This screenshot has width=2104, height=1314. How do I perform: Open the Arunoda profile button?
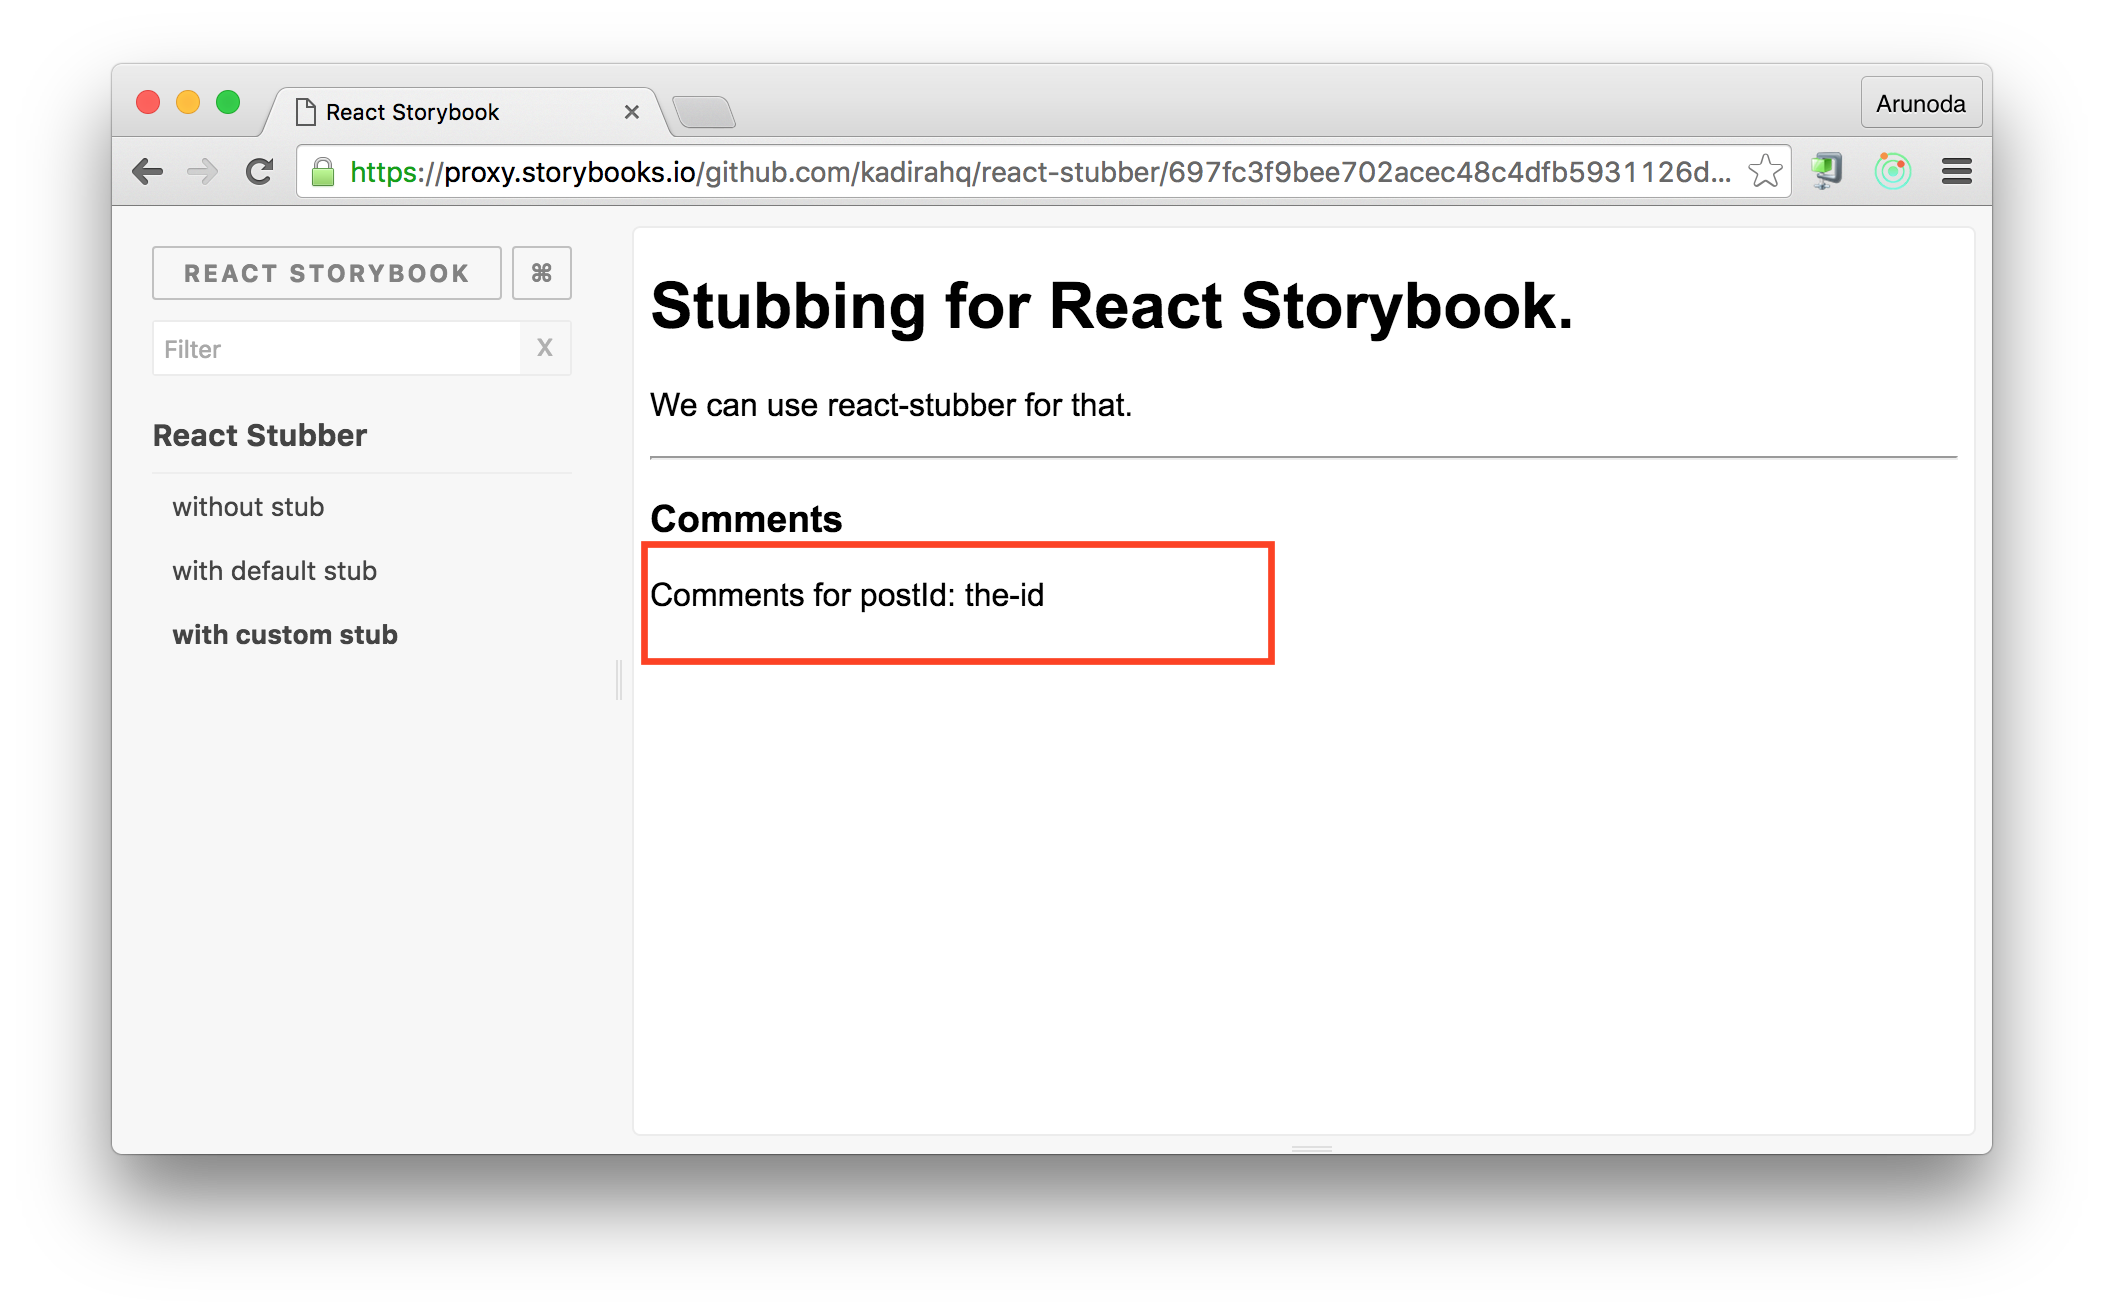pos(1919,103)
